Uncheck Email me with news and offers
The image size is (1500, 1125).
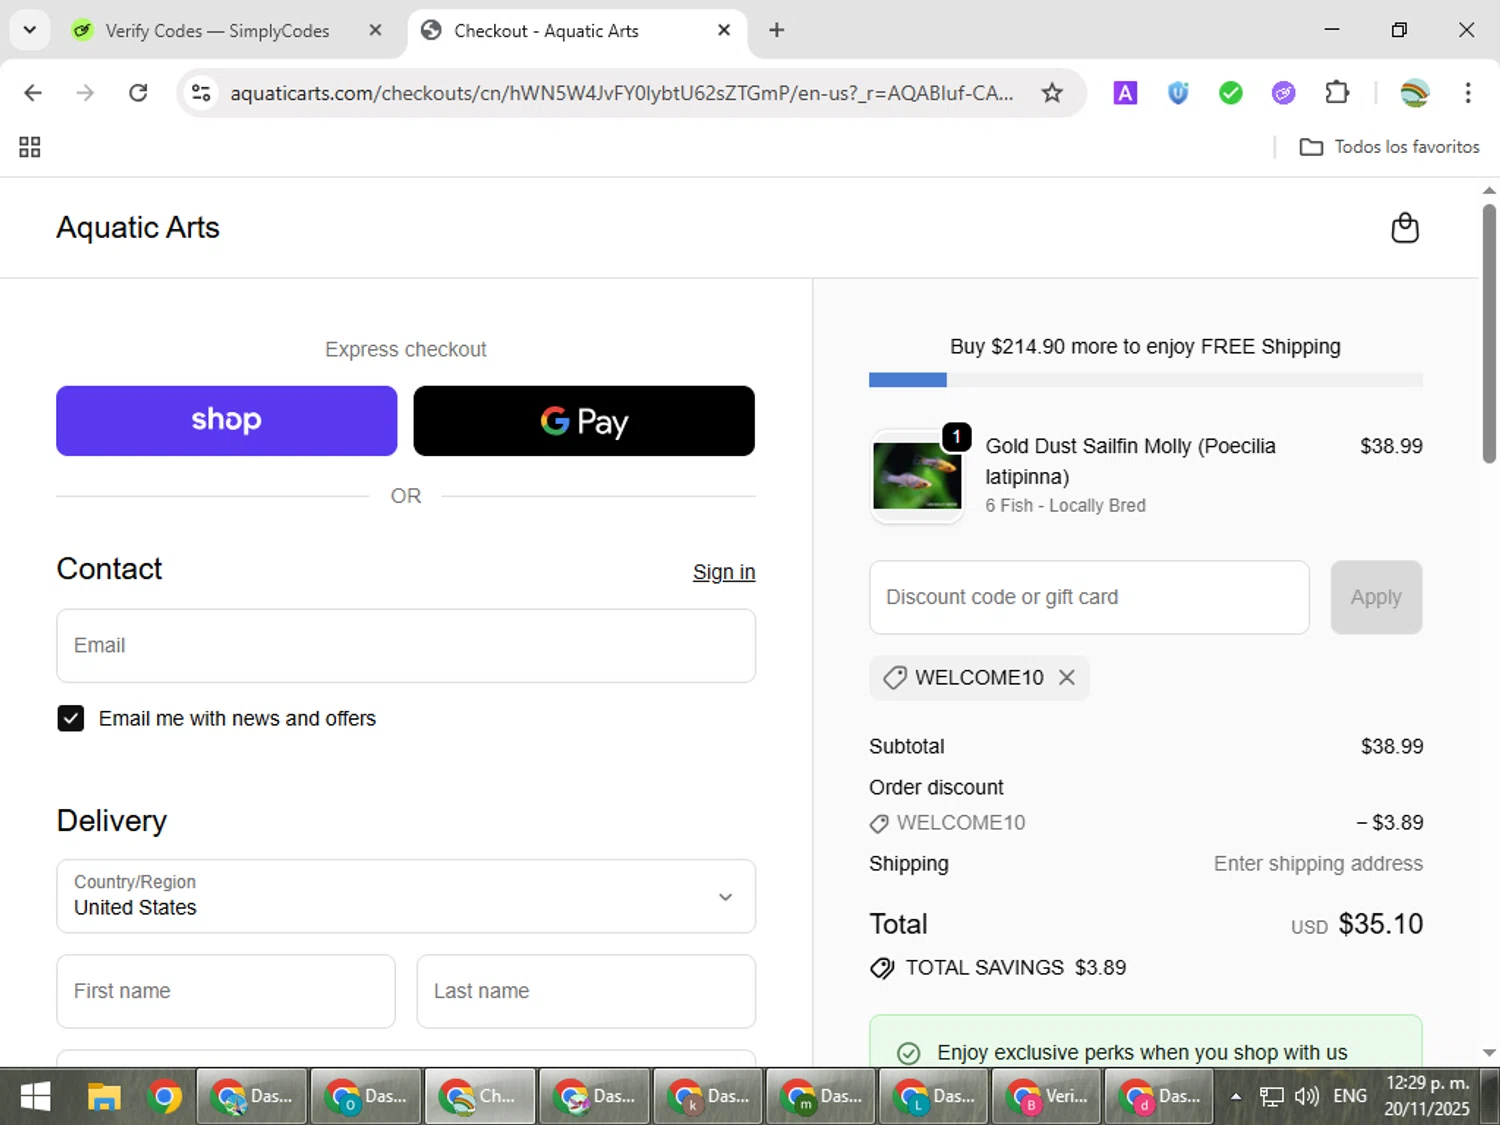tap(71, 718)
